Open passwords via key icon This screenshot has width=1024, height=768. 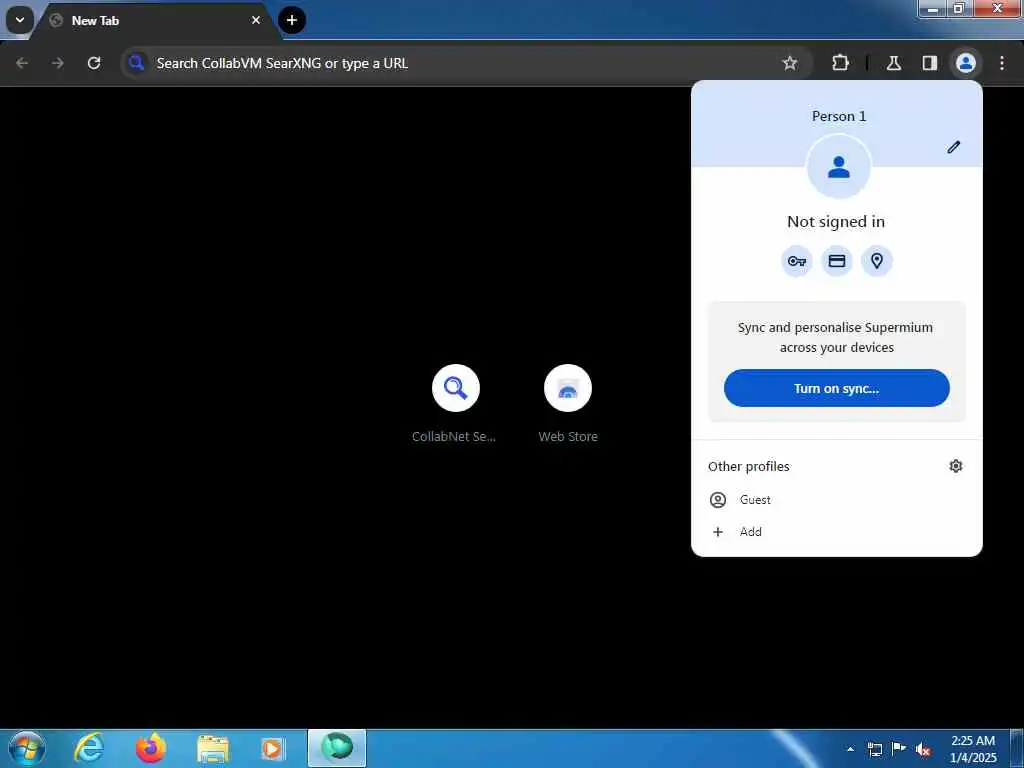click(x=797, y=261)
